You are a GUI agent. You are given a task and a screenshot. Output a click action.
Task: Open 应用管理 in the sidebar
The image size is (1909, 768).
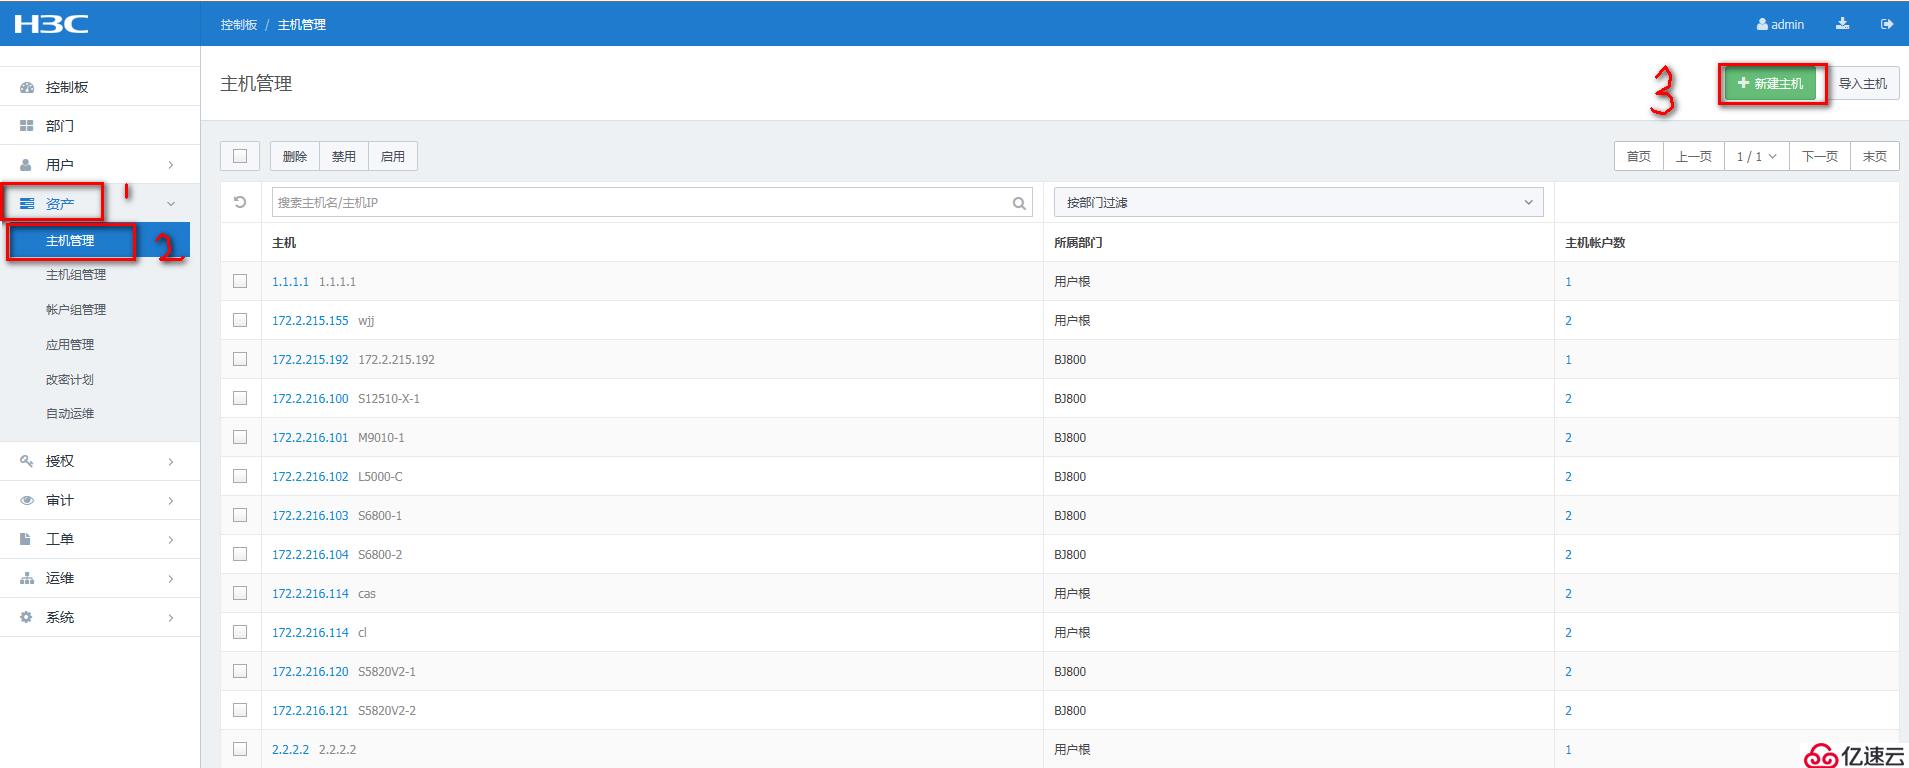pos(70,345)
